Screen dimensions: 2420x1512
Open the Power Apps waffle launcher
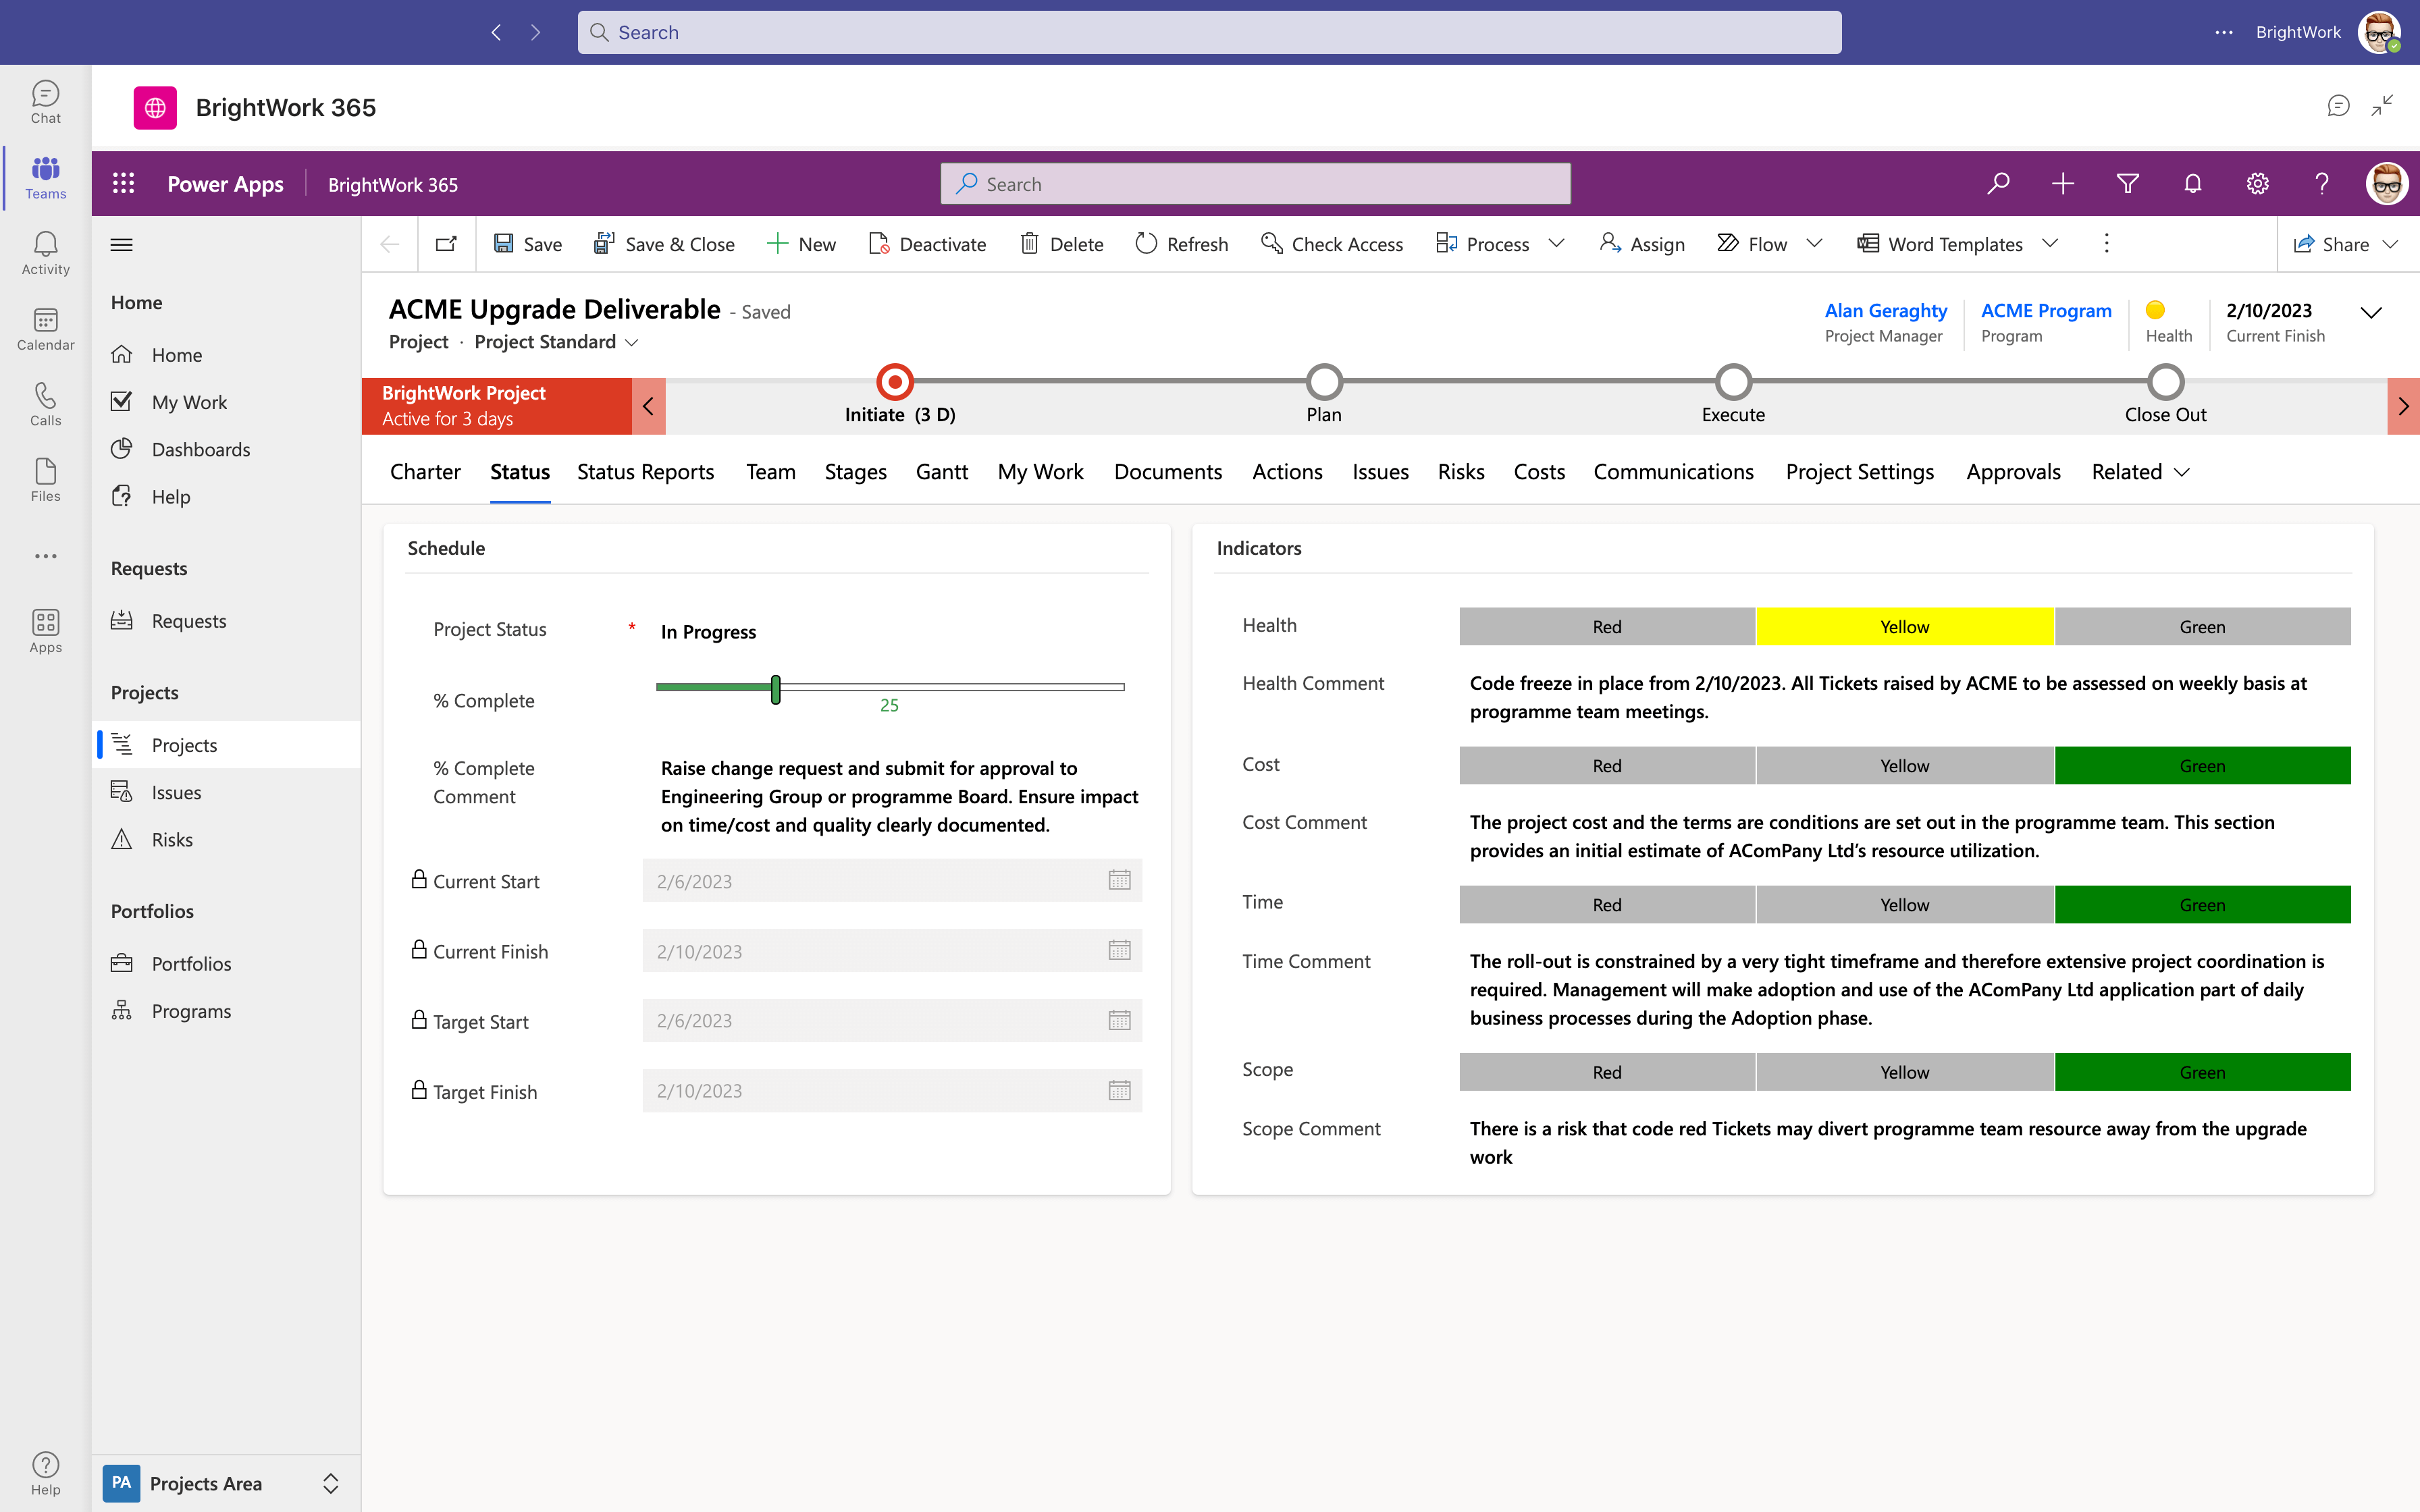[123, 184]
